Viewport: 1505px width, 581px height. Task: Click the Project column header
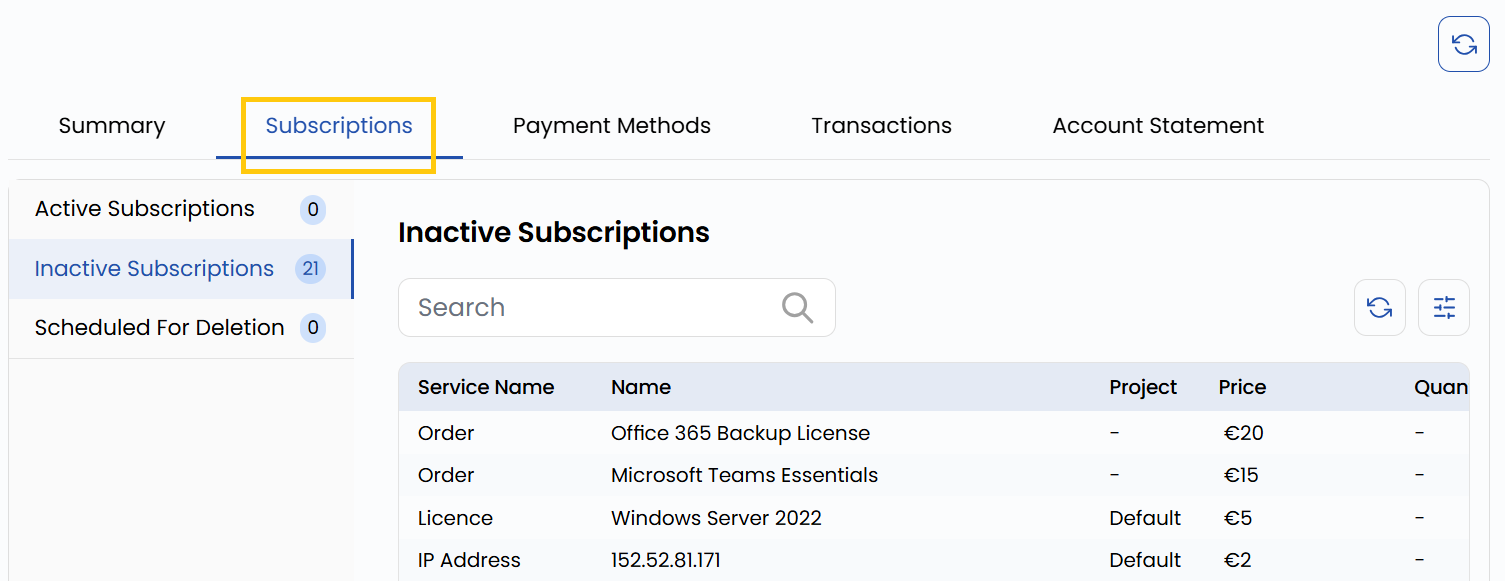tap(1143, 387)
